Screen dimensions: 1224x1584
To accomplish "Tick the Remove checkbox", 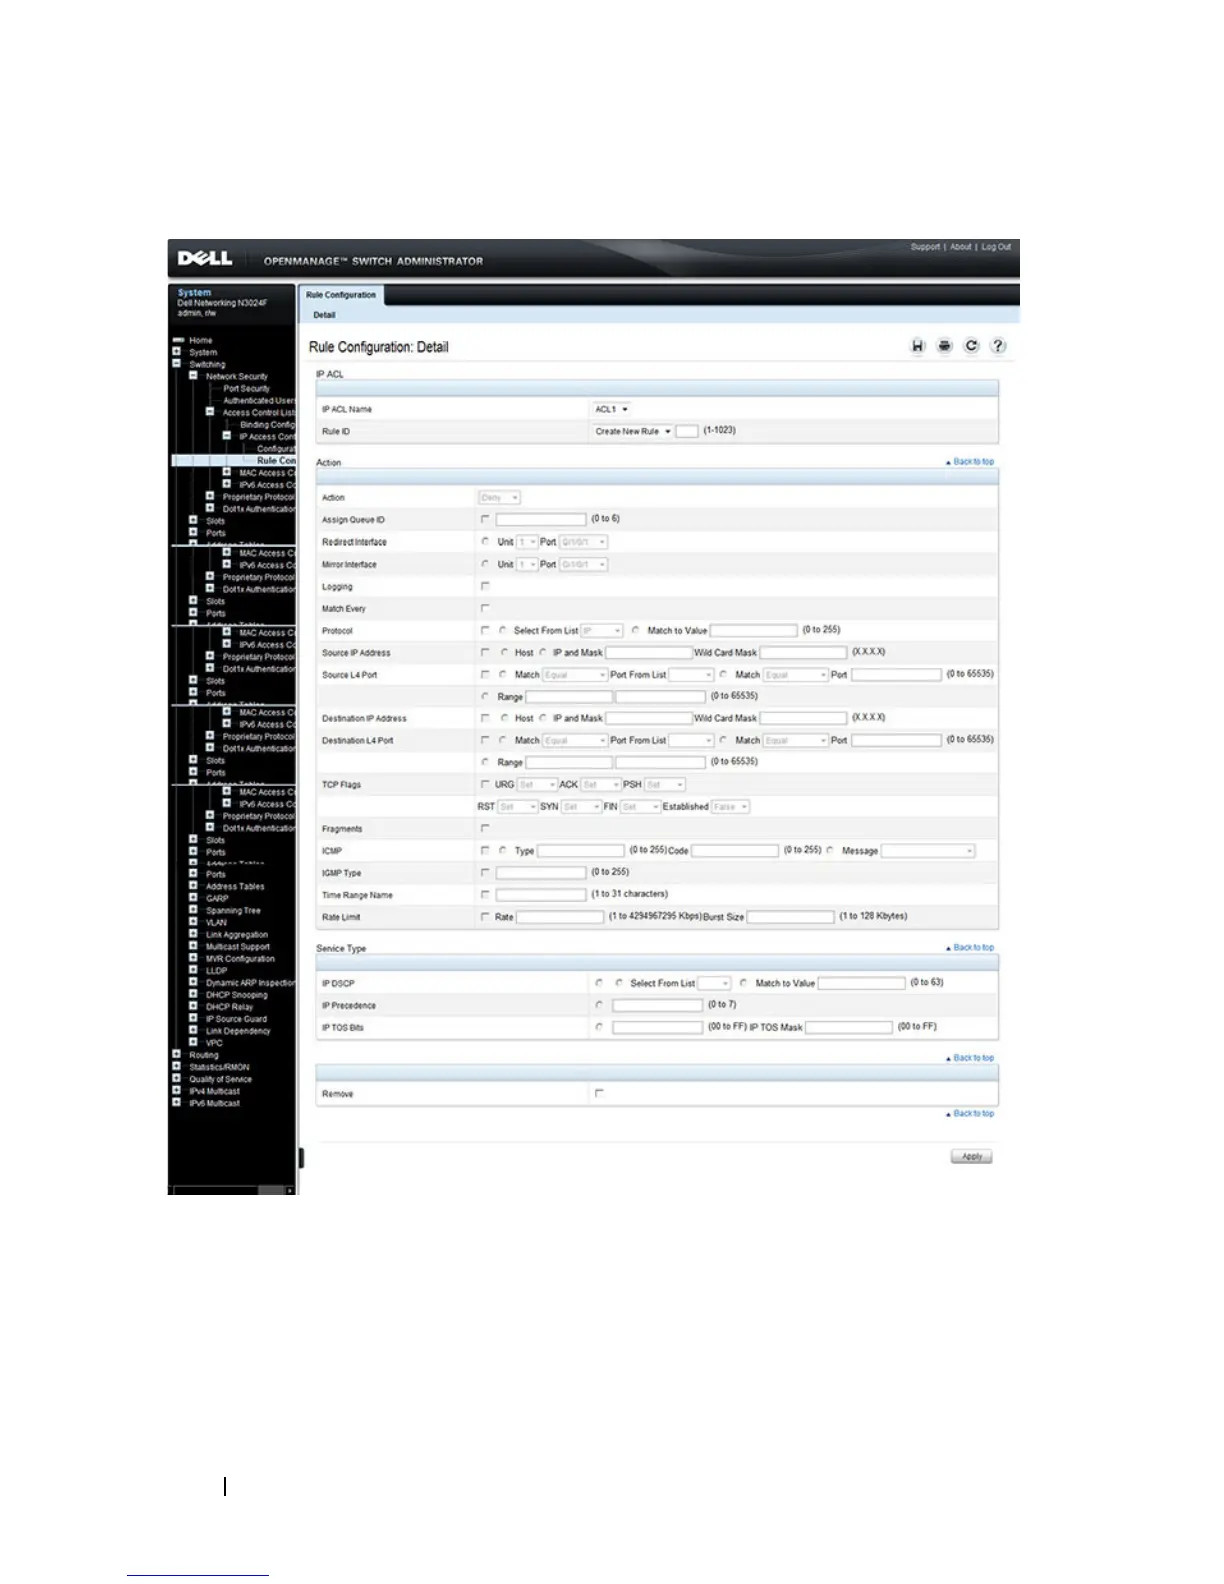I will (599, 1093).
